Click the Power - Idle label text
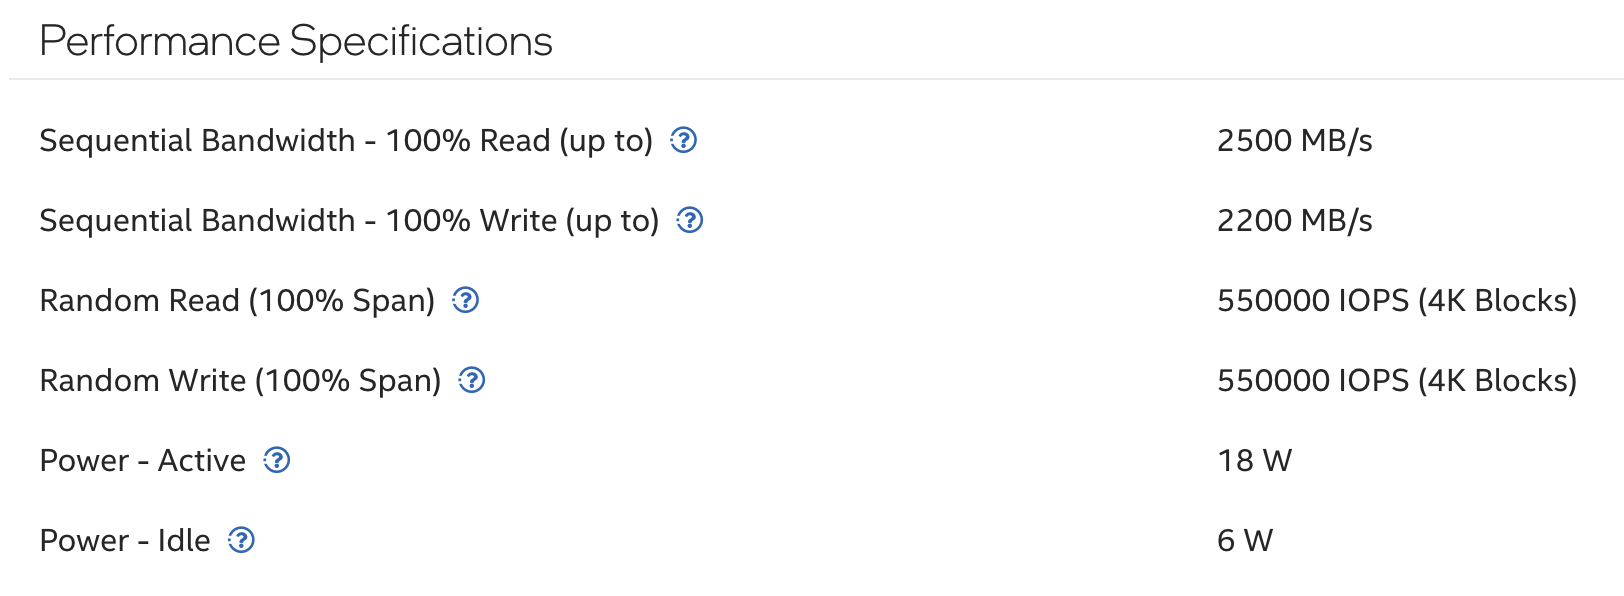Screen dimensions: 1624x596 coord(125,541)
